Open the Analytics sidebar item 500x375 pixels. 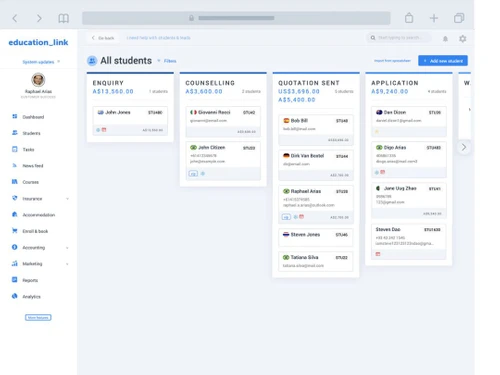pos(31,297)
